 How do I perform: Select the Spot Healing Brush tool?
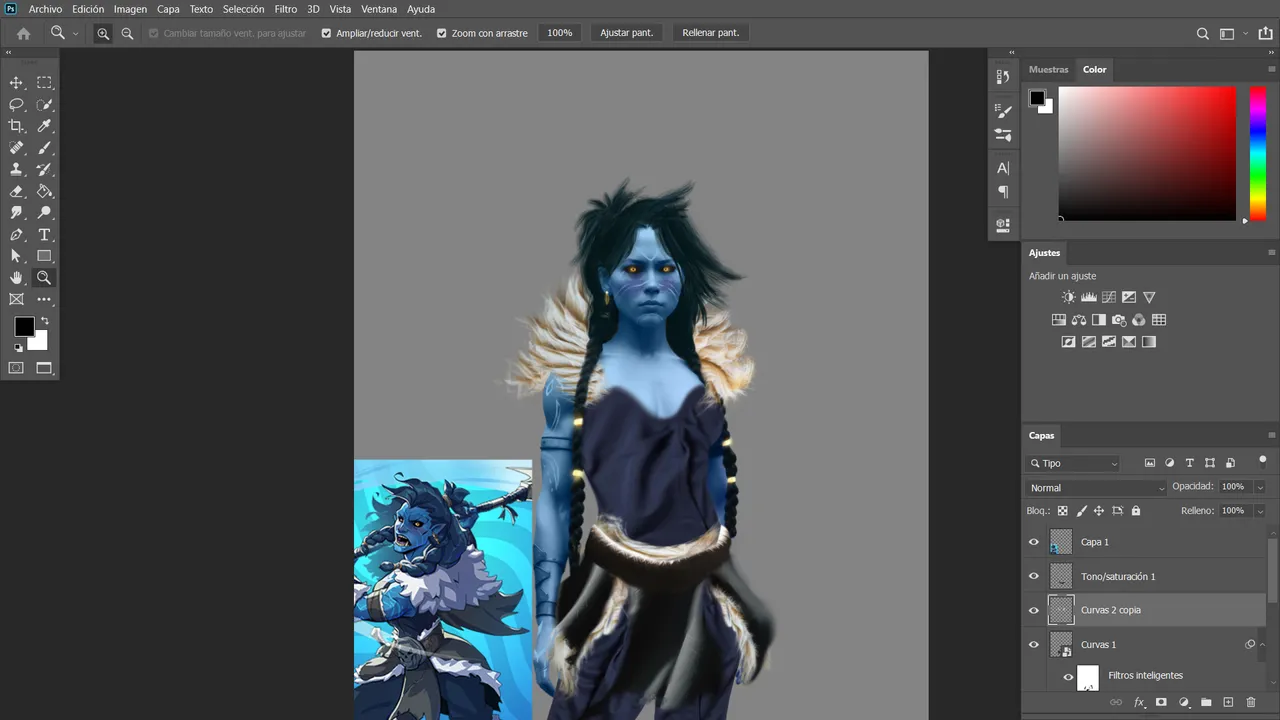pyautogui.click(x=16, y=148)
